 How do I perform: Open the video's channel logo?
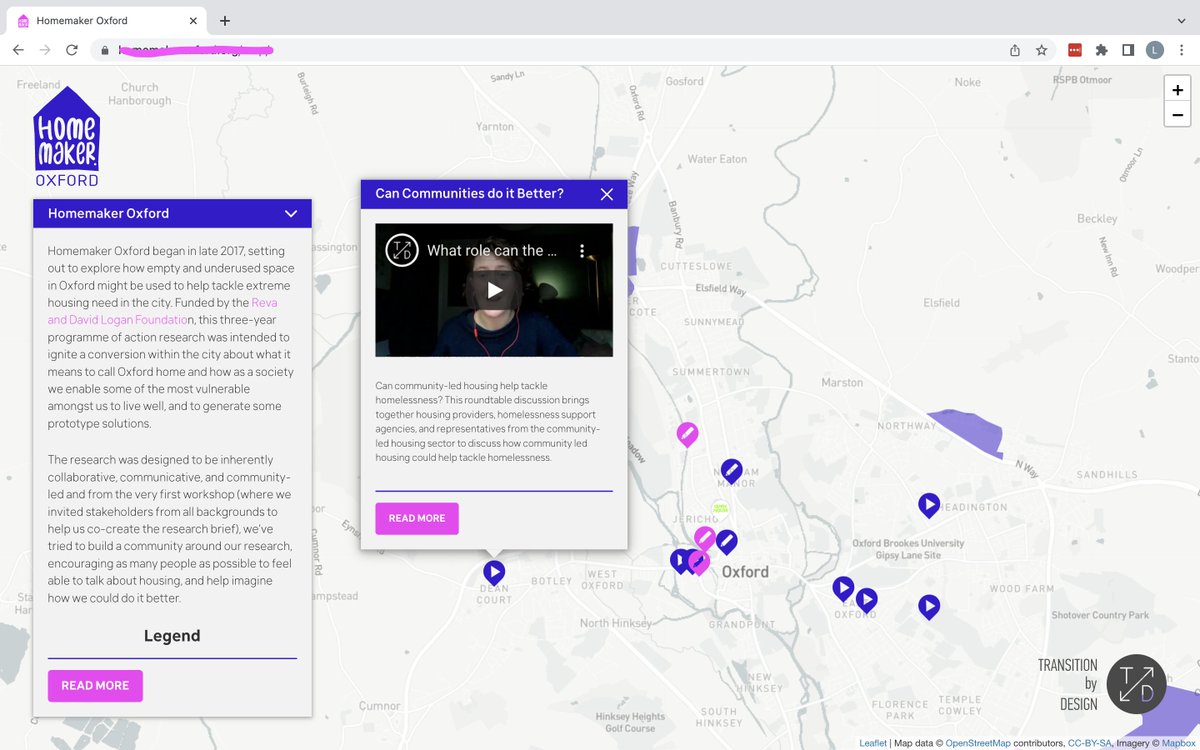(x=402, y=250)
